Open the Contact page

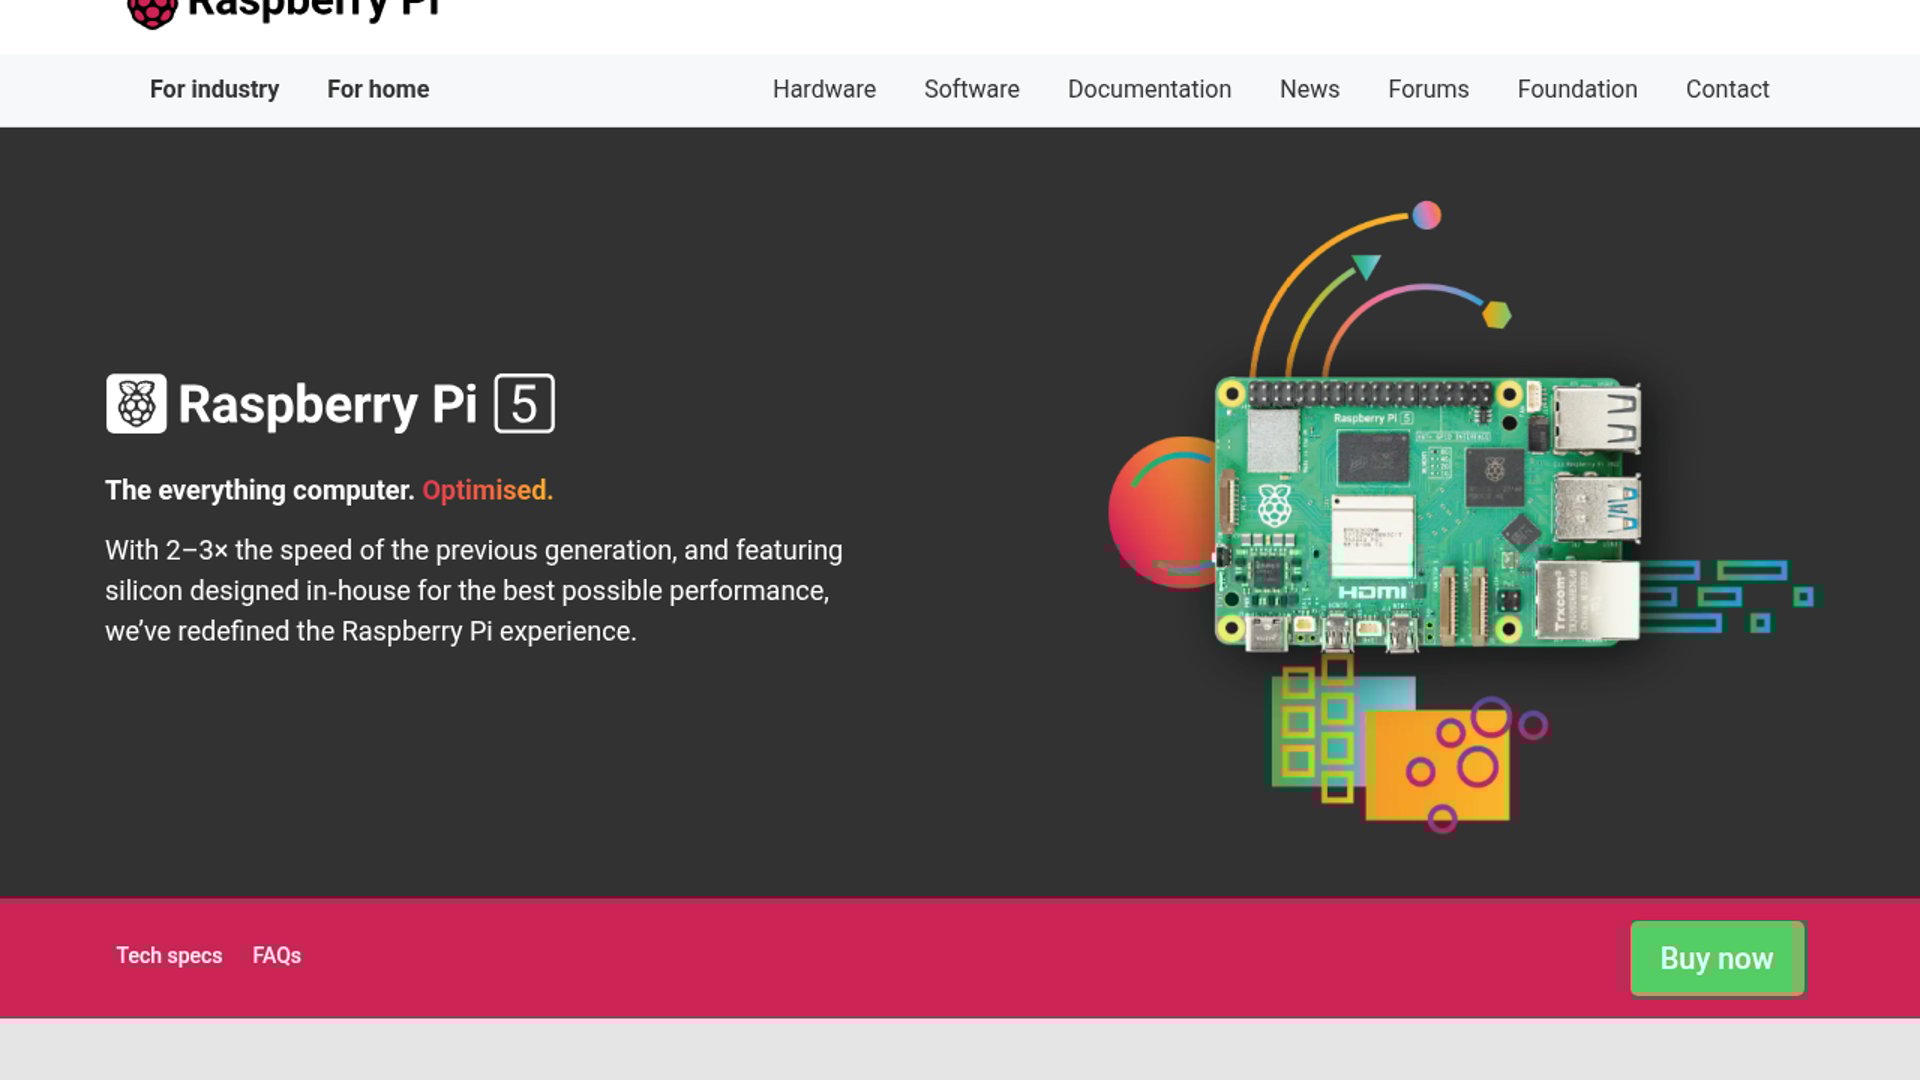click(1727, 90)
